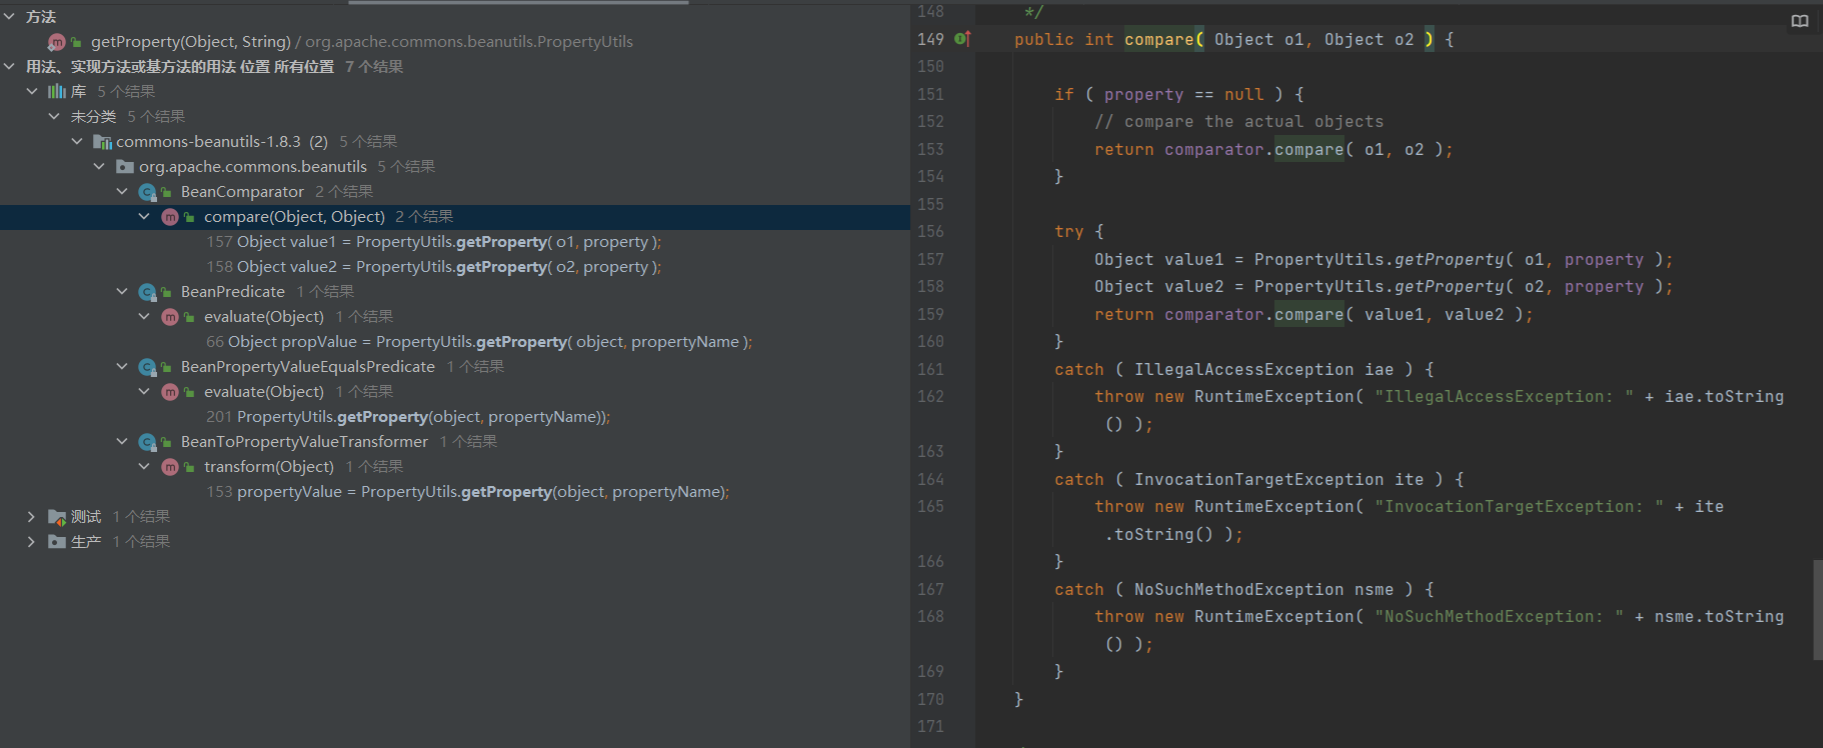Image resolution: width=1823 pixels, height=748 pixels.
Task: Click the "IllegalAccessException: " string literal
Action: coord(1504,396)
